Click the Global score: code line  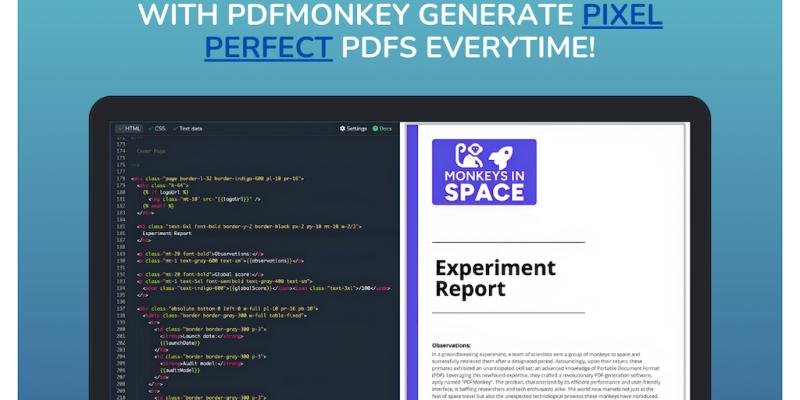[x=200, y=274]
